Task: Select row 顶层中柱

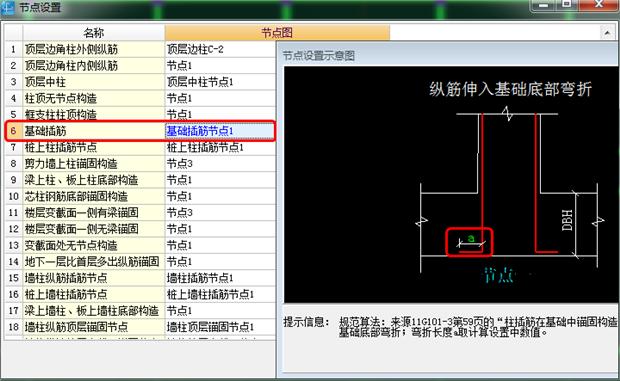Action: (94, 82)
